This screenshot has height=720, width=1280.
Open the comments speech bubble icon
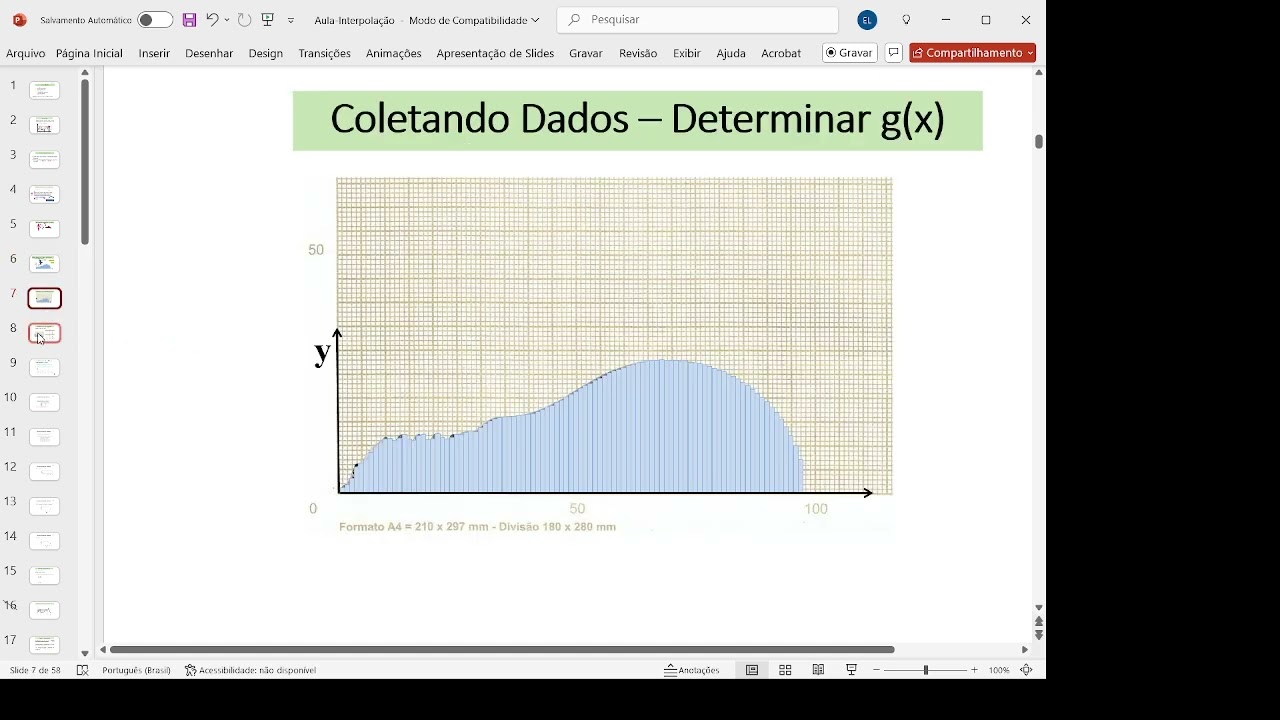click(x=894, y=53)
